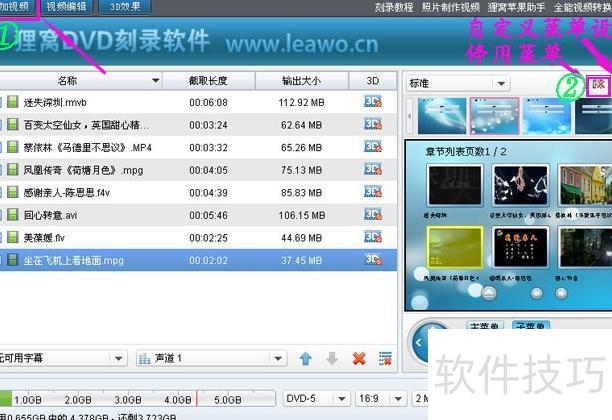Screen dimensions: 612x420
Task: Toggle the 子菜单 menu view button
Action: coord(530,327)
